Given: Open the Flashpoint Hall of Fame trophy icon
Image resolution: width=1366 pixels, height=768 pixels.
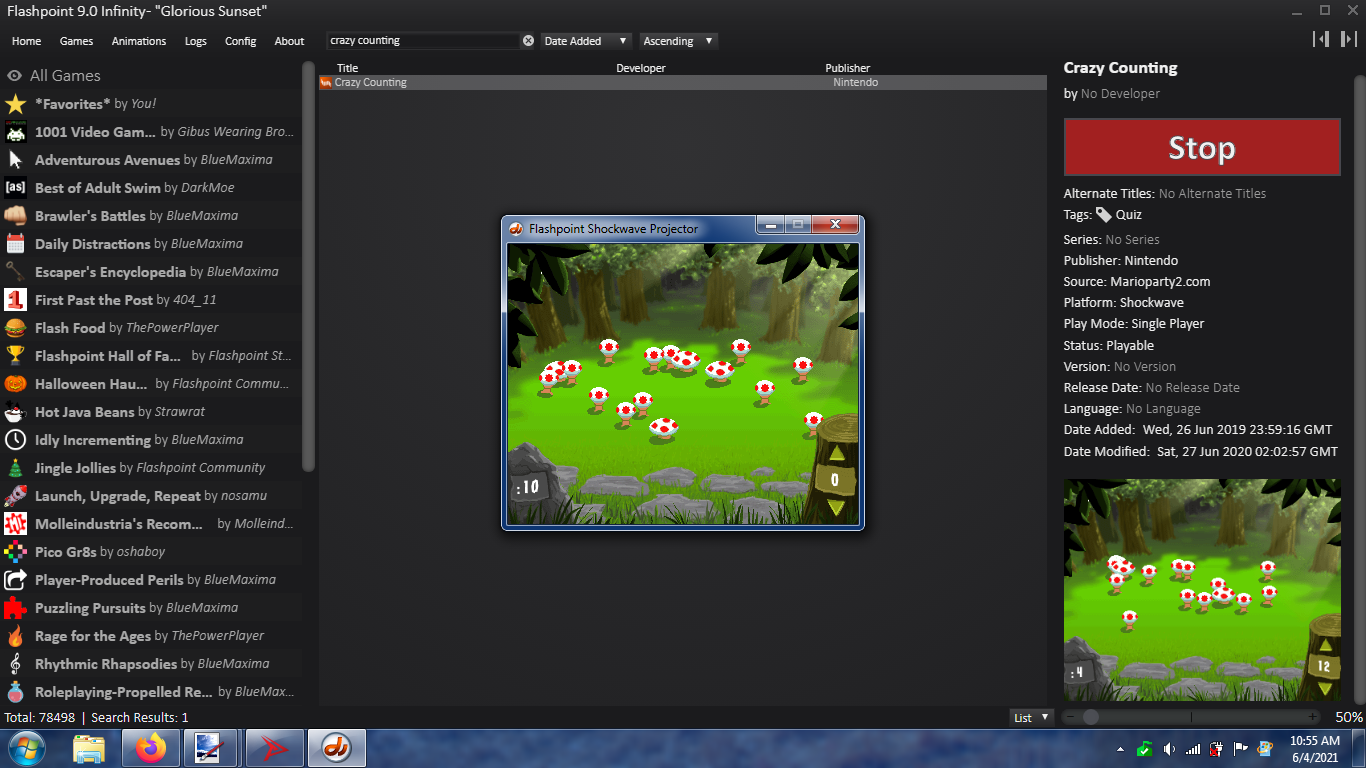Looking at the screenshot, I should (x=15, y=356).
